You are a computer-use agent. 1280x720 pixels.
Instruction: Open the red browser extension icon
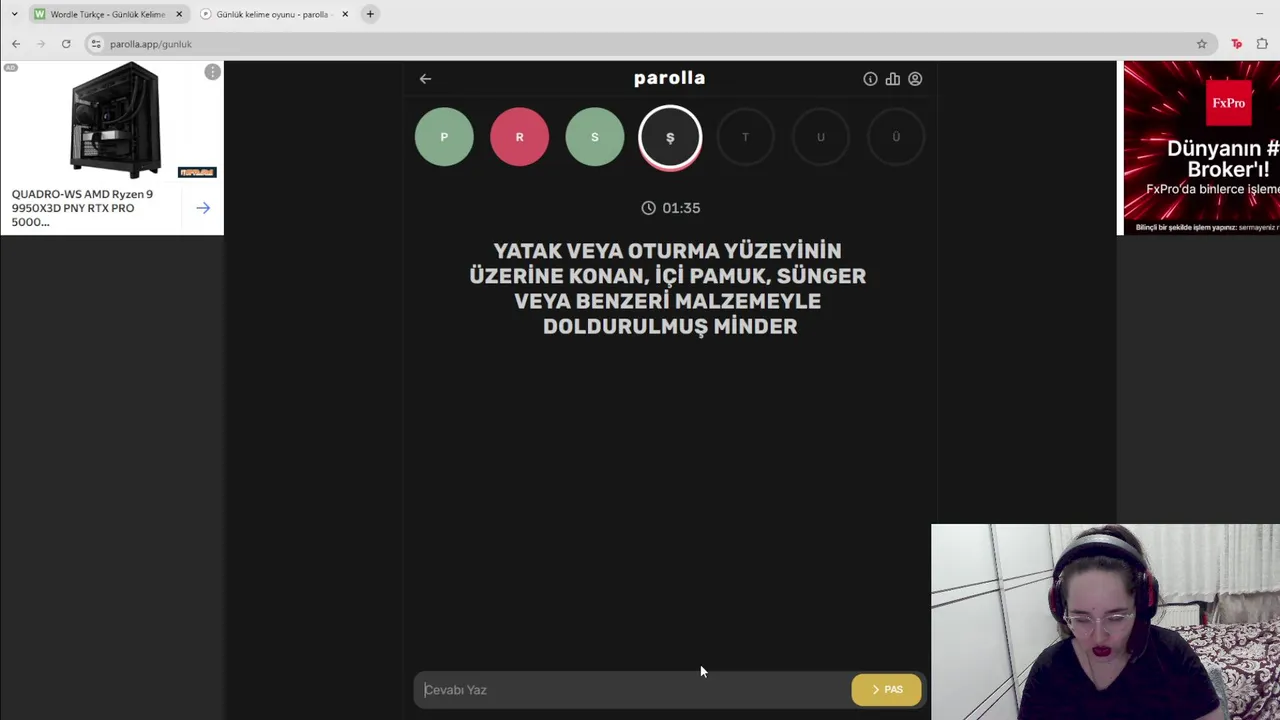coord(1237,44)
